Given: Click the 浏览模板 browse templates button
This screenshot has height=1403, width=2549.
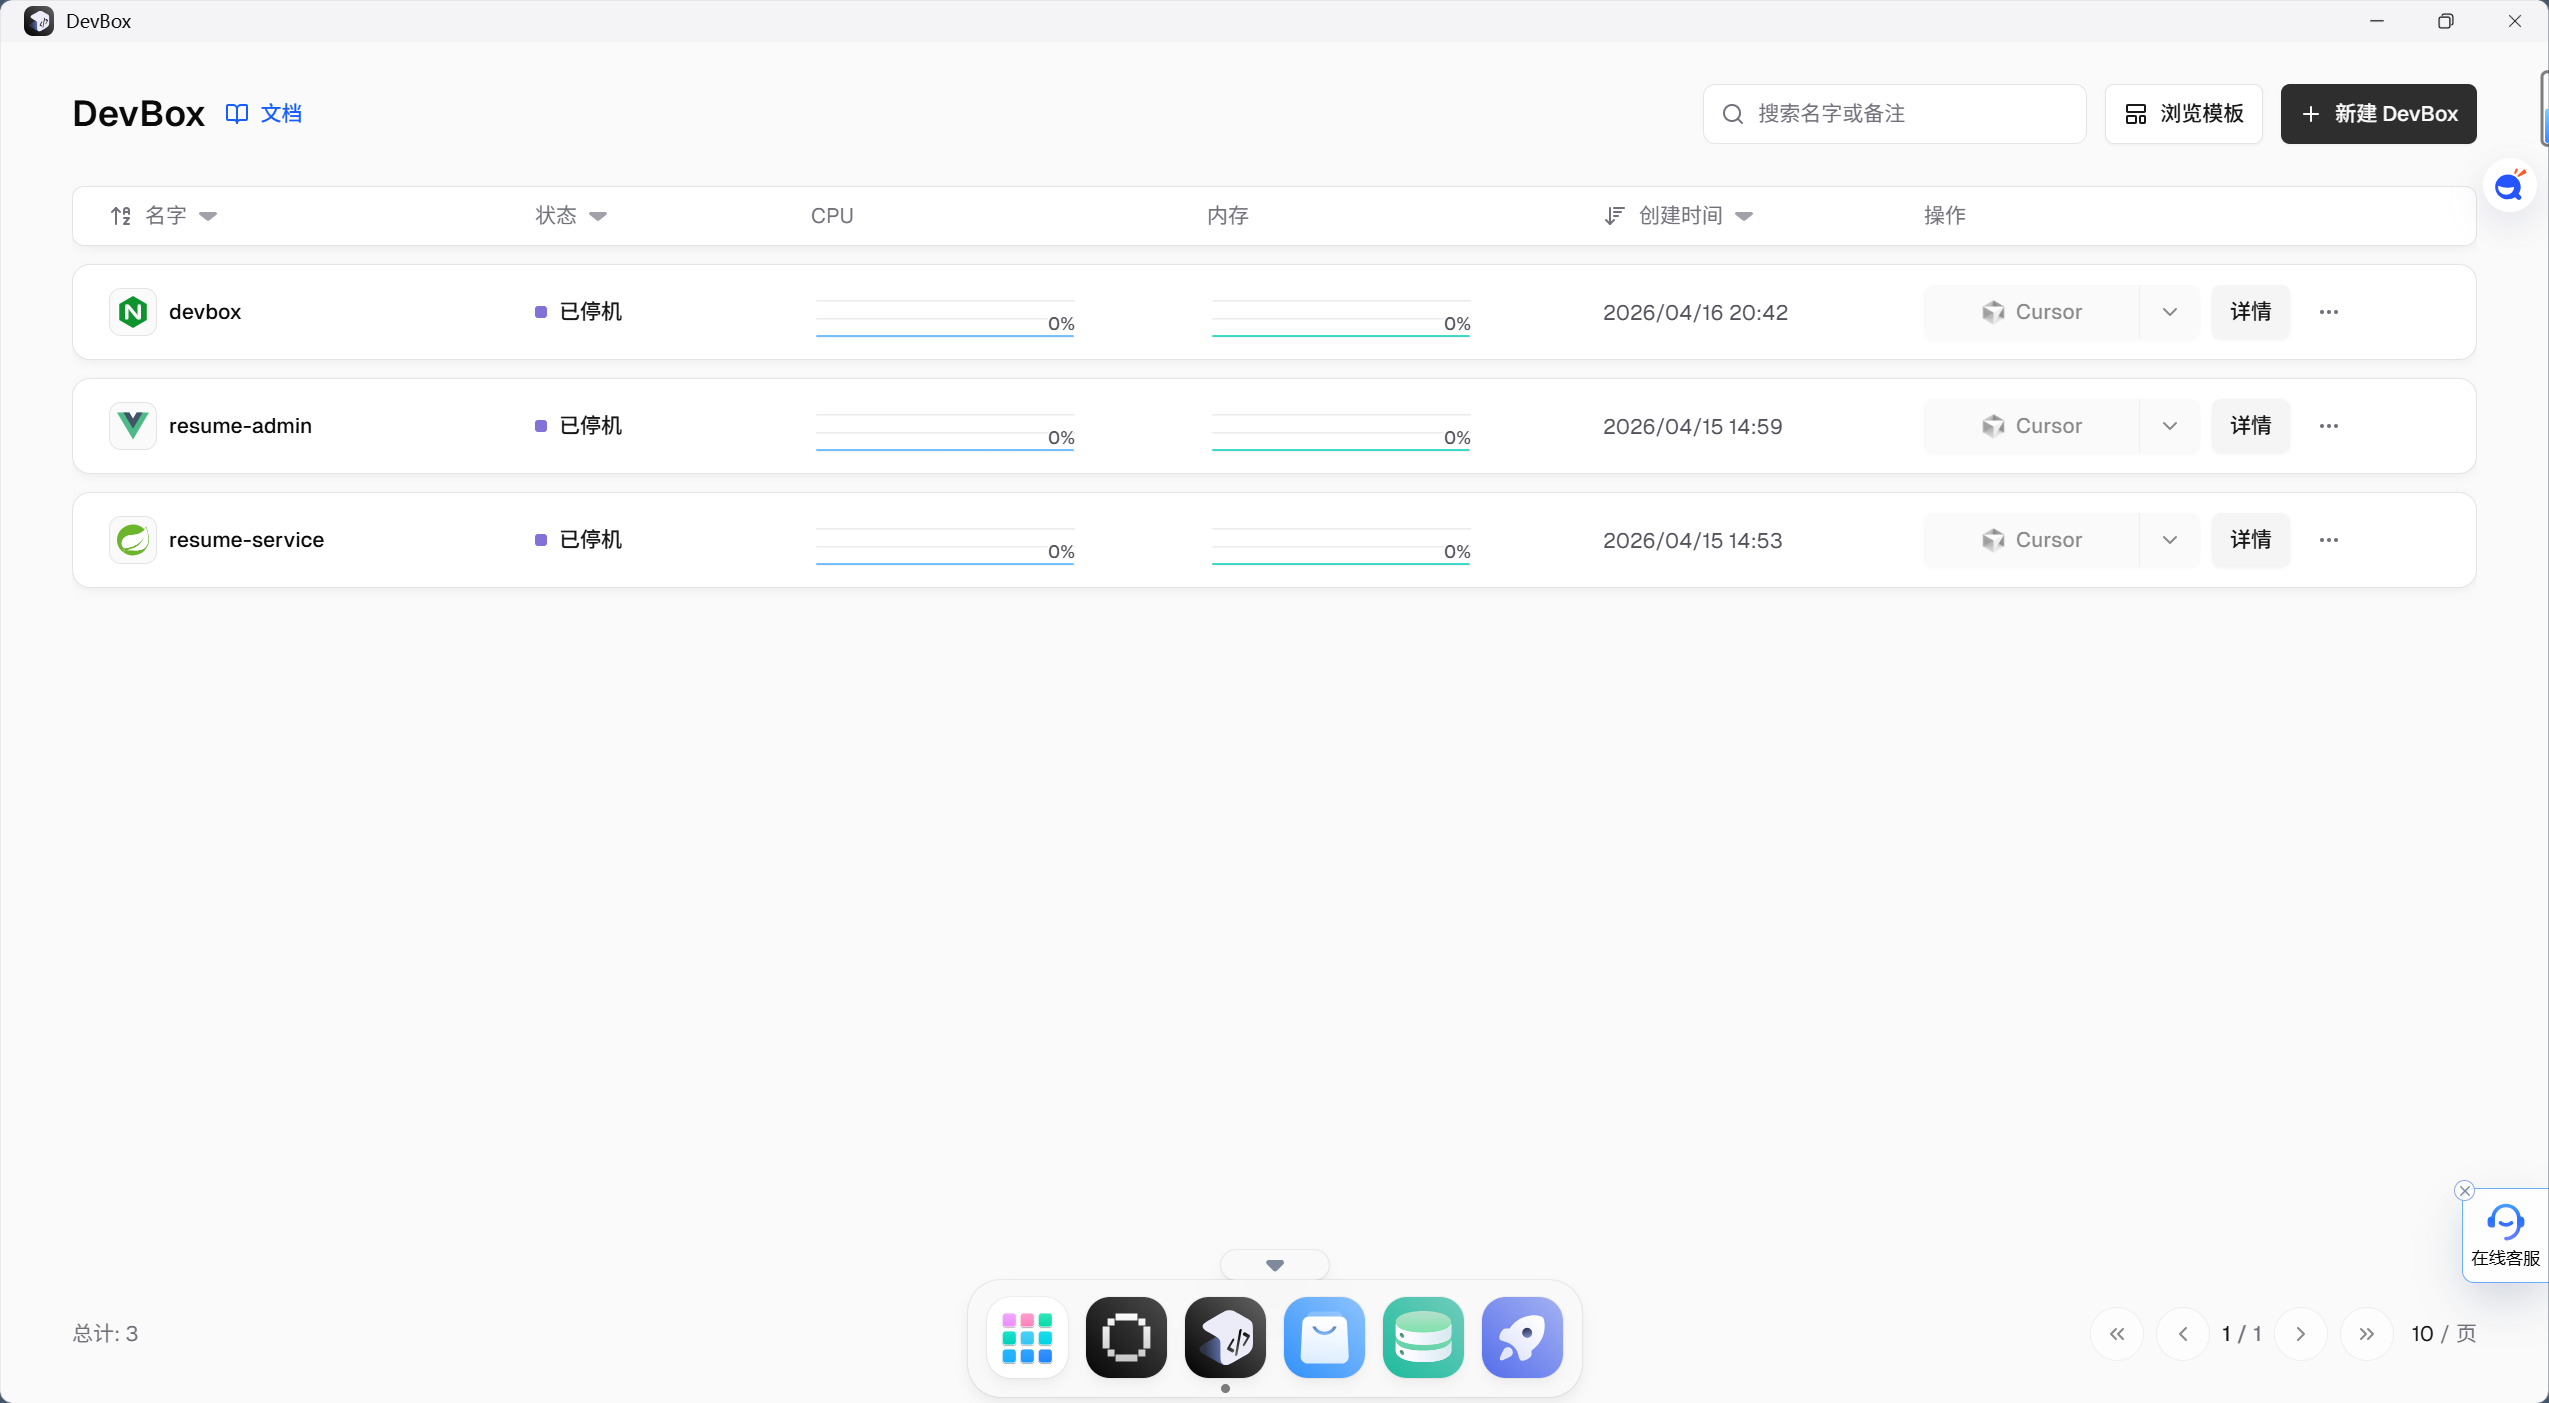Looking at the screenshot, I should tap(2184, 114).
